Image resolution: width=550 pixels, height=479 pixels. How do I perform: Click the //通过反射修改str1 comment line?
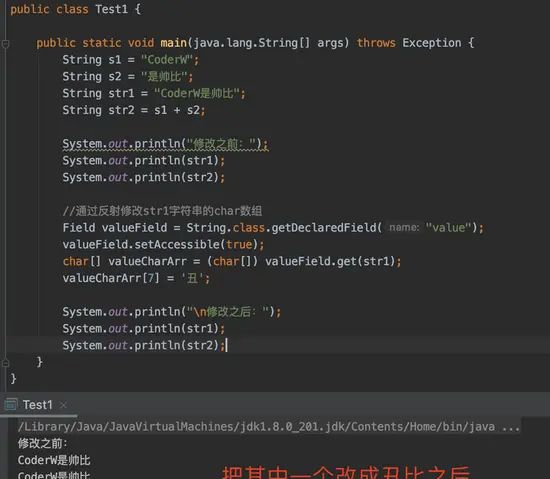point(162,211)
